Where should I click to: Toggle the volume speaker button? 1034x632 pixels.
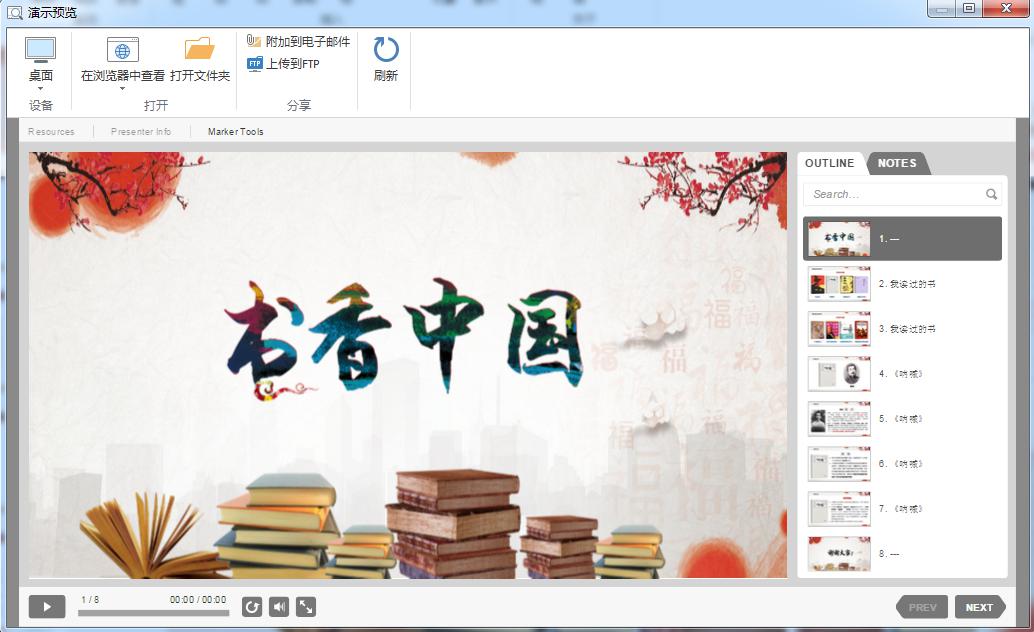279,607
